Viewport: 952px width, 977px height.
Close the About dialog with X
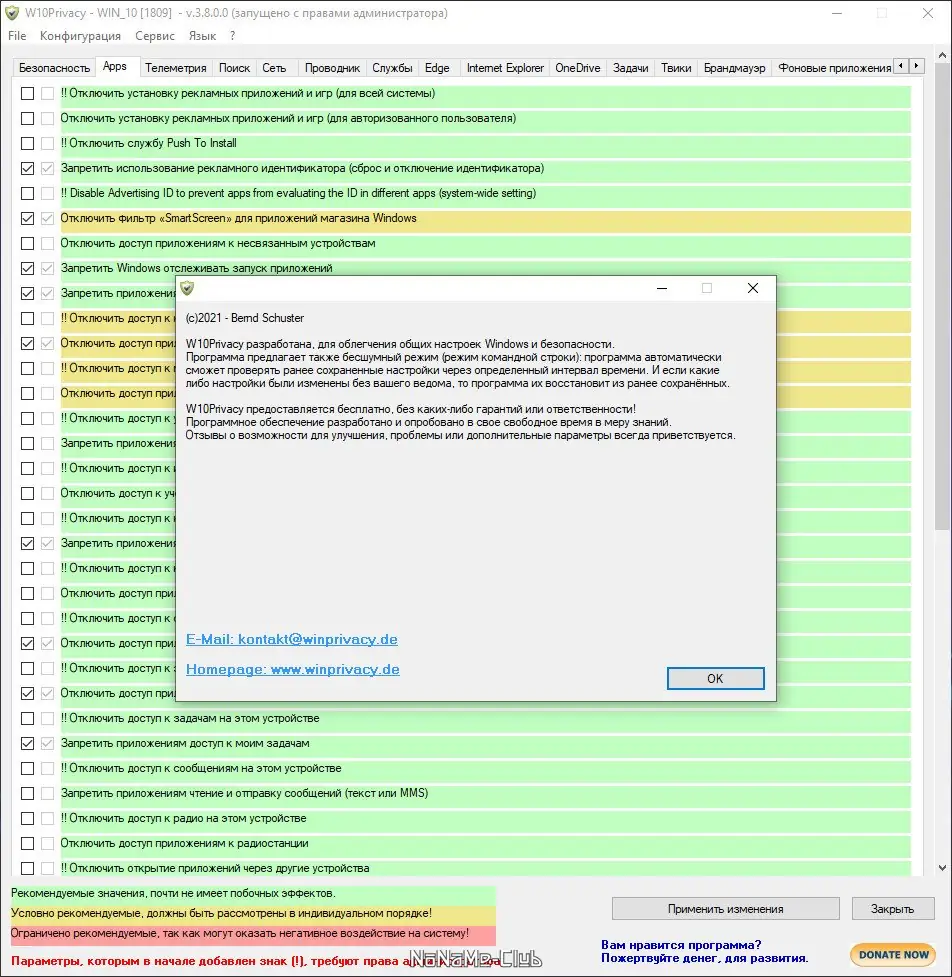(753, 288)
